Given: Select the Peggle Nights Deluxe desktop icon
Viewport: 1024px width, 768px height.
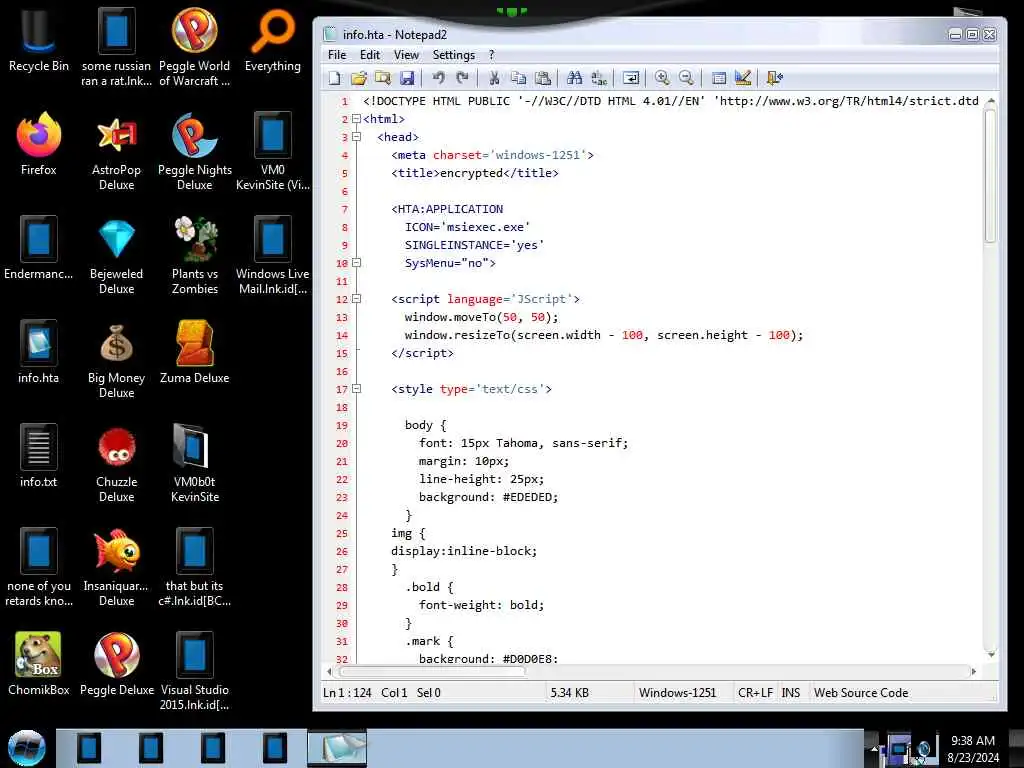Looking at the screenshot, I should [195, 152].
